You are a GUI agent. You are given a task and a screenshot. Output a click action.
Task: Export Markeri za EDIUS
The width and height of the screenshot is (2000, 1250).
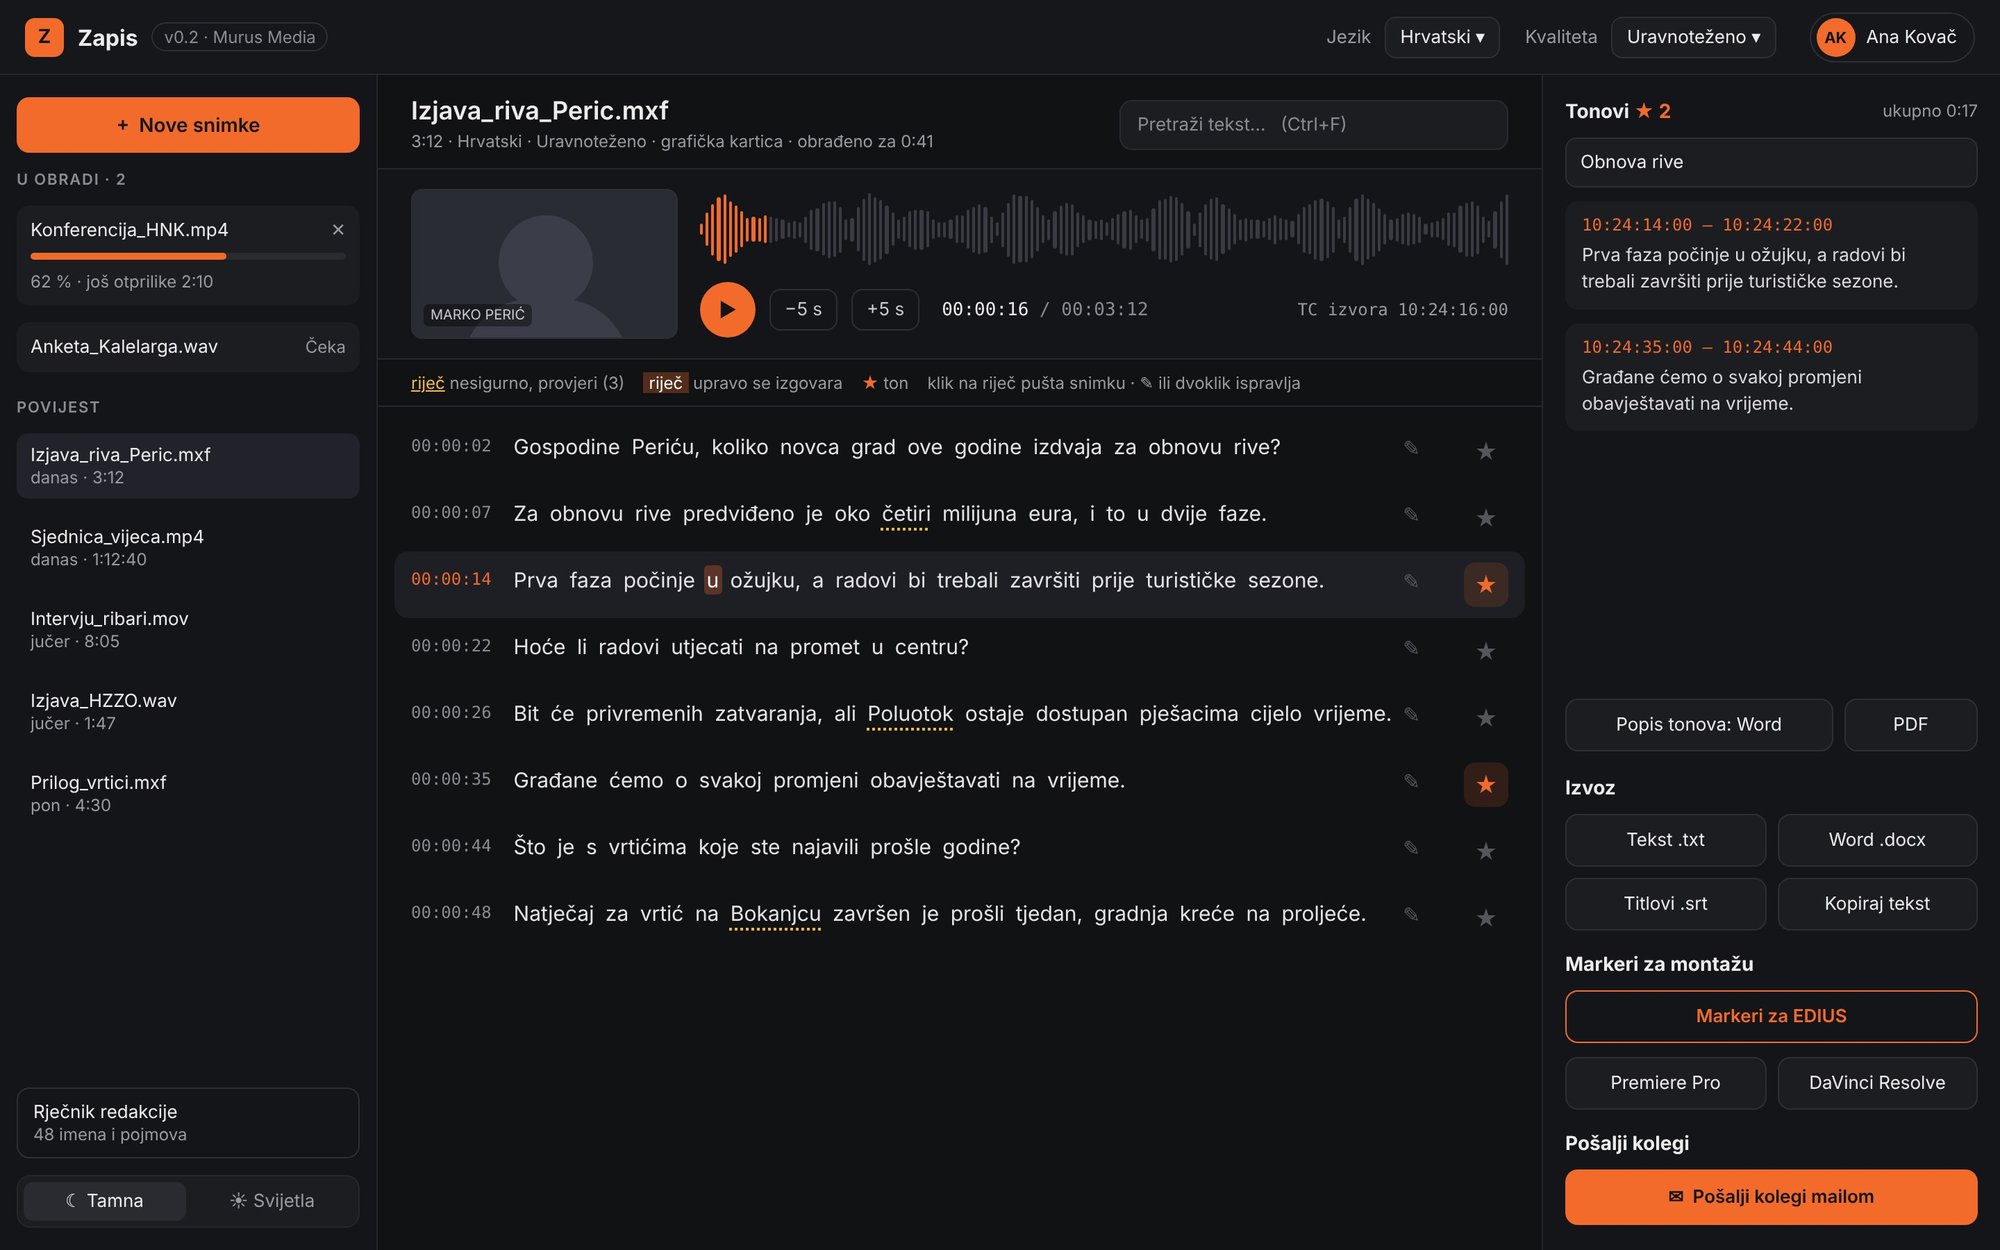coord(1771,1016)
